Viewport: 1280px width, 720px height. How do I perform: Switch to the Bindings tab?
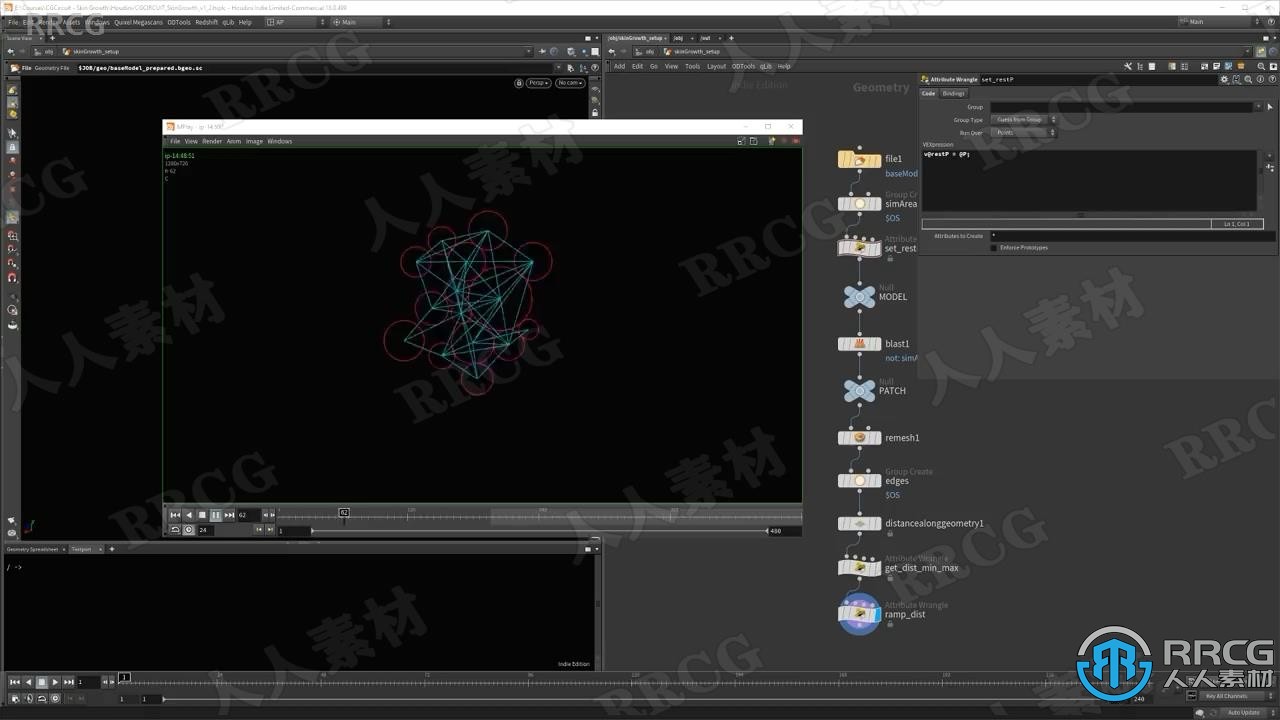[953, 93]
